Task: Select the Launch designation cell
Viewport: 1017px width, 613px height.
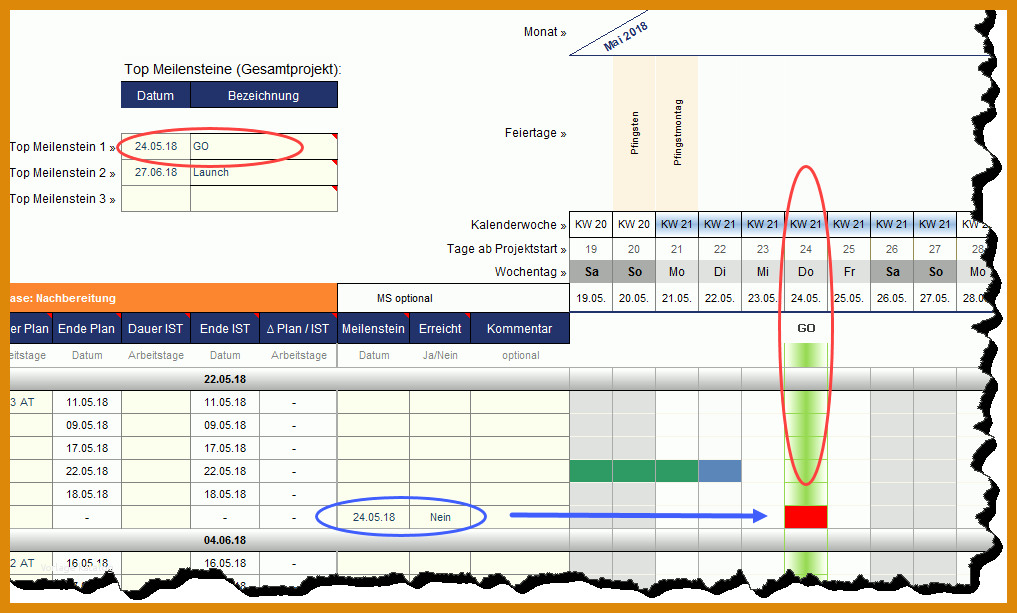Action: pyautogui.click(x=264, y=173)
